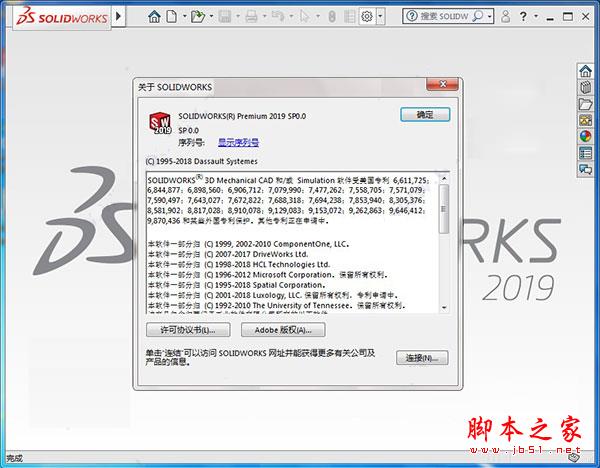Viewport: 600px width, 468px height.
Task: Open Appearances color ball tab in the task pane
Action: click(x=585, y=136)
